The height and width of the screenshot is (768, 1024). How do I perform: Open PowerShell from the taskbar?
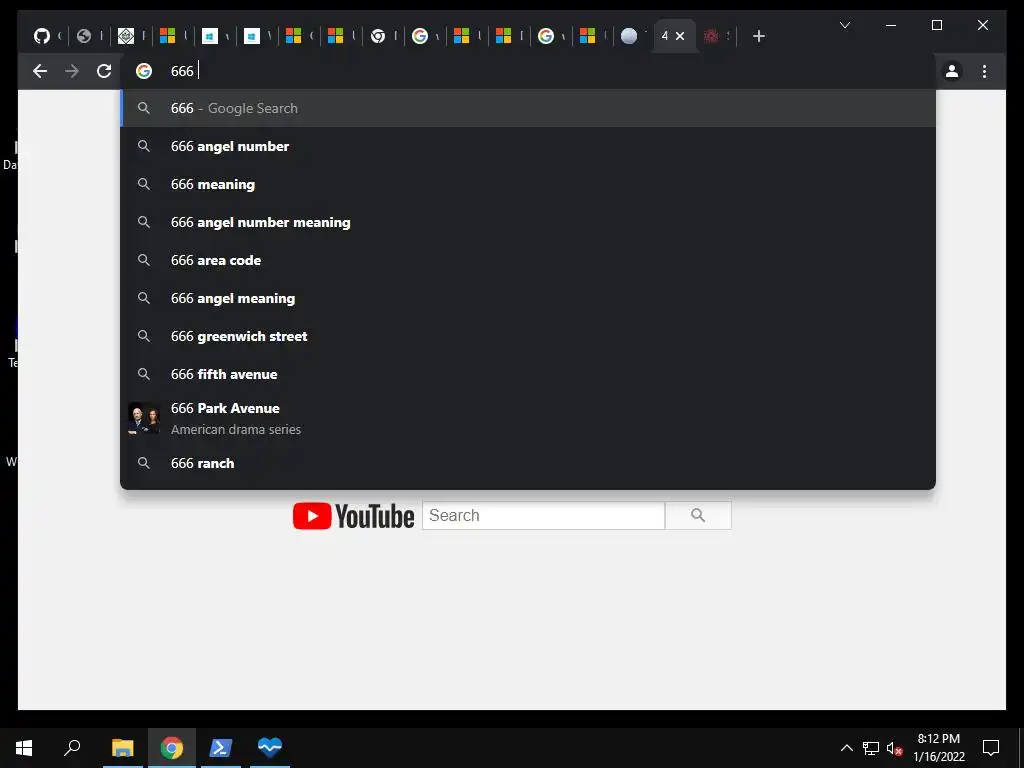[x=220, y=747]
